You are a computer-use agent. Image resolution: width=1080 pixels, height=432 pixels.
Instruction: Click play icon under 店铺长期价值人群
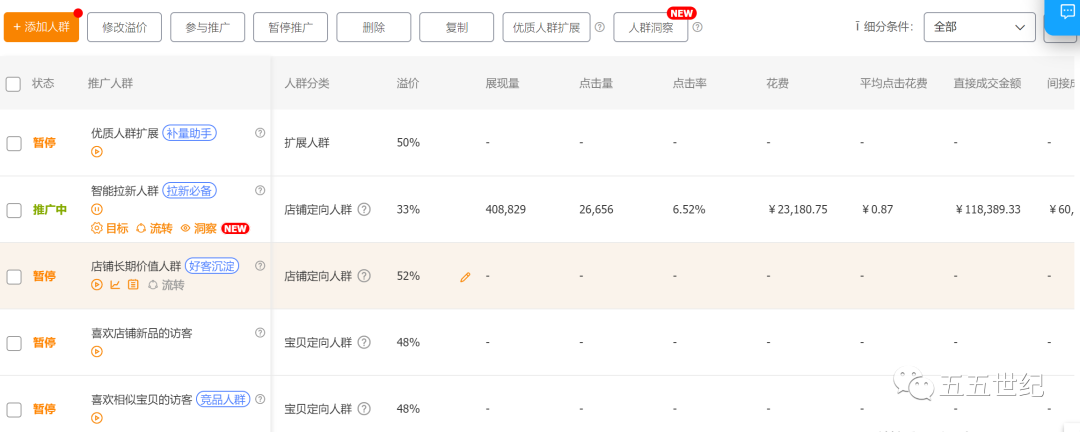tap(97, 285)
